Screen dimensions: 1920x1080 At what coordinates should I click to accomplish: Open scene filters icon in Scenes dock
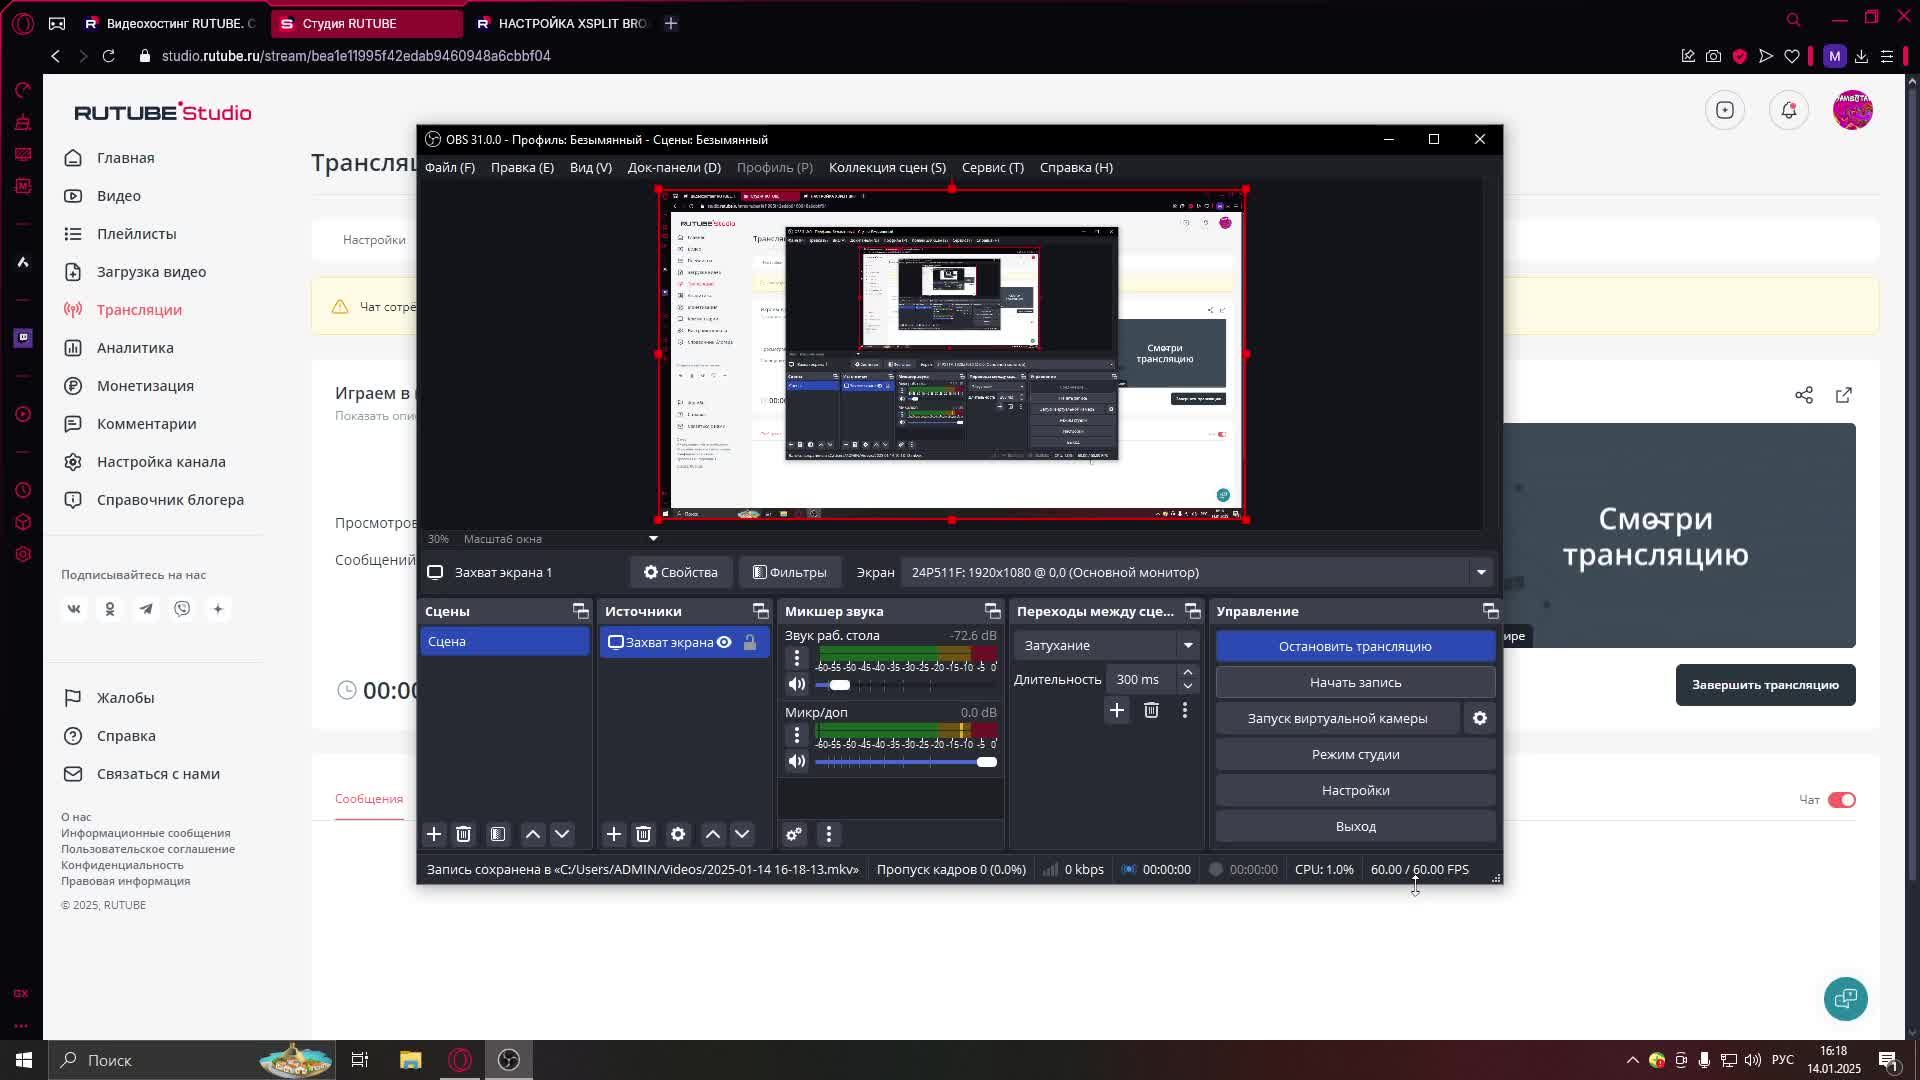point(498,834)
